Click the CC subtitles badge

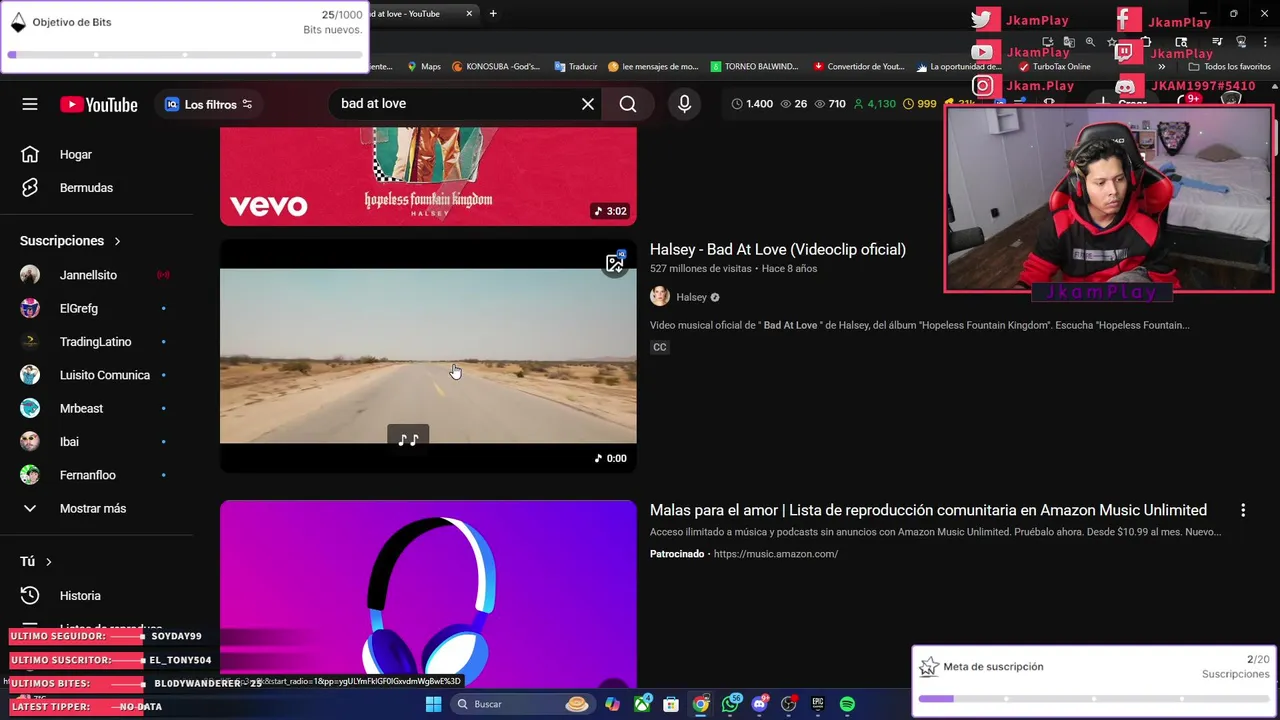coord(659,347)
